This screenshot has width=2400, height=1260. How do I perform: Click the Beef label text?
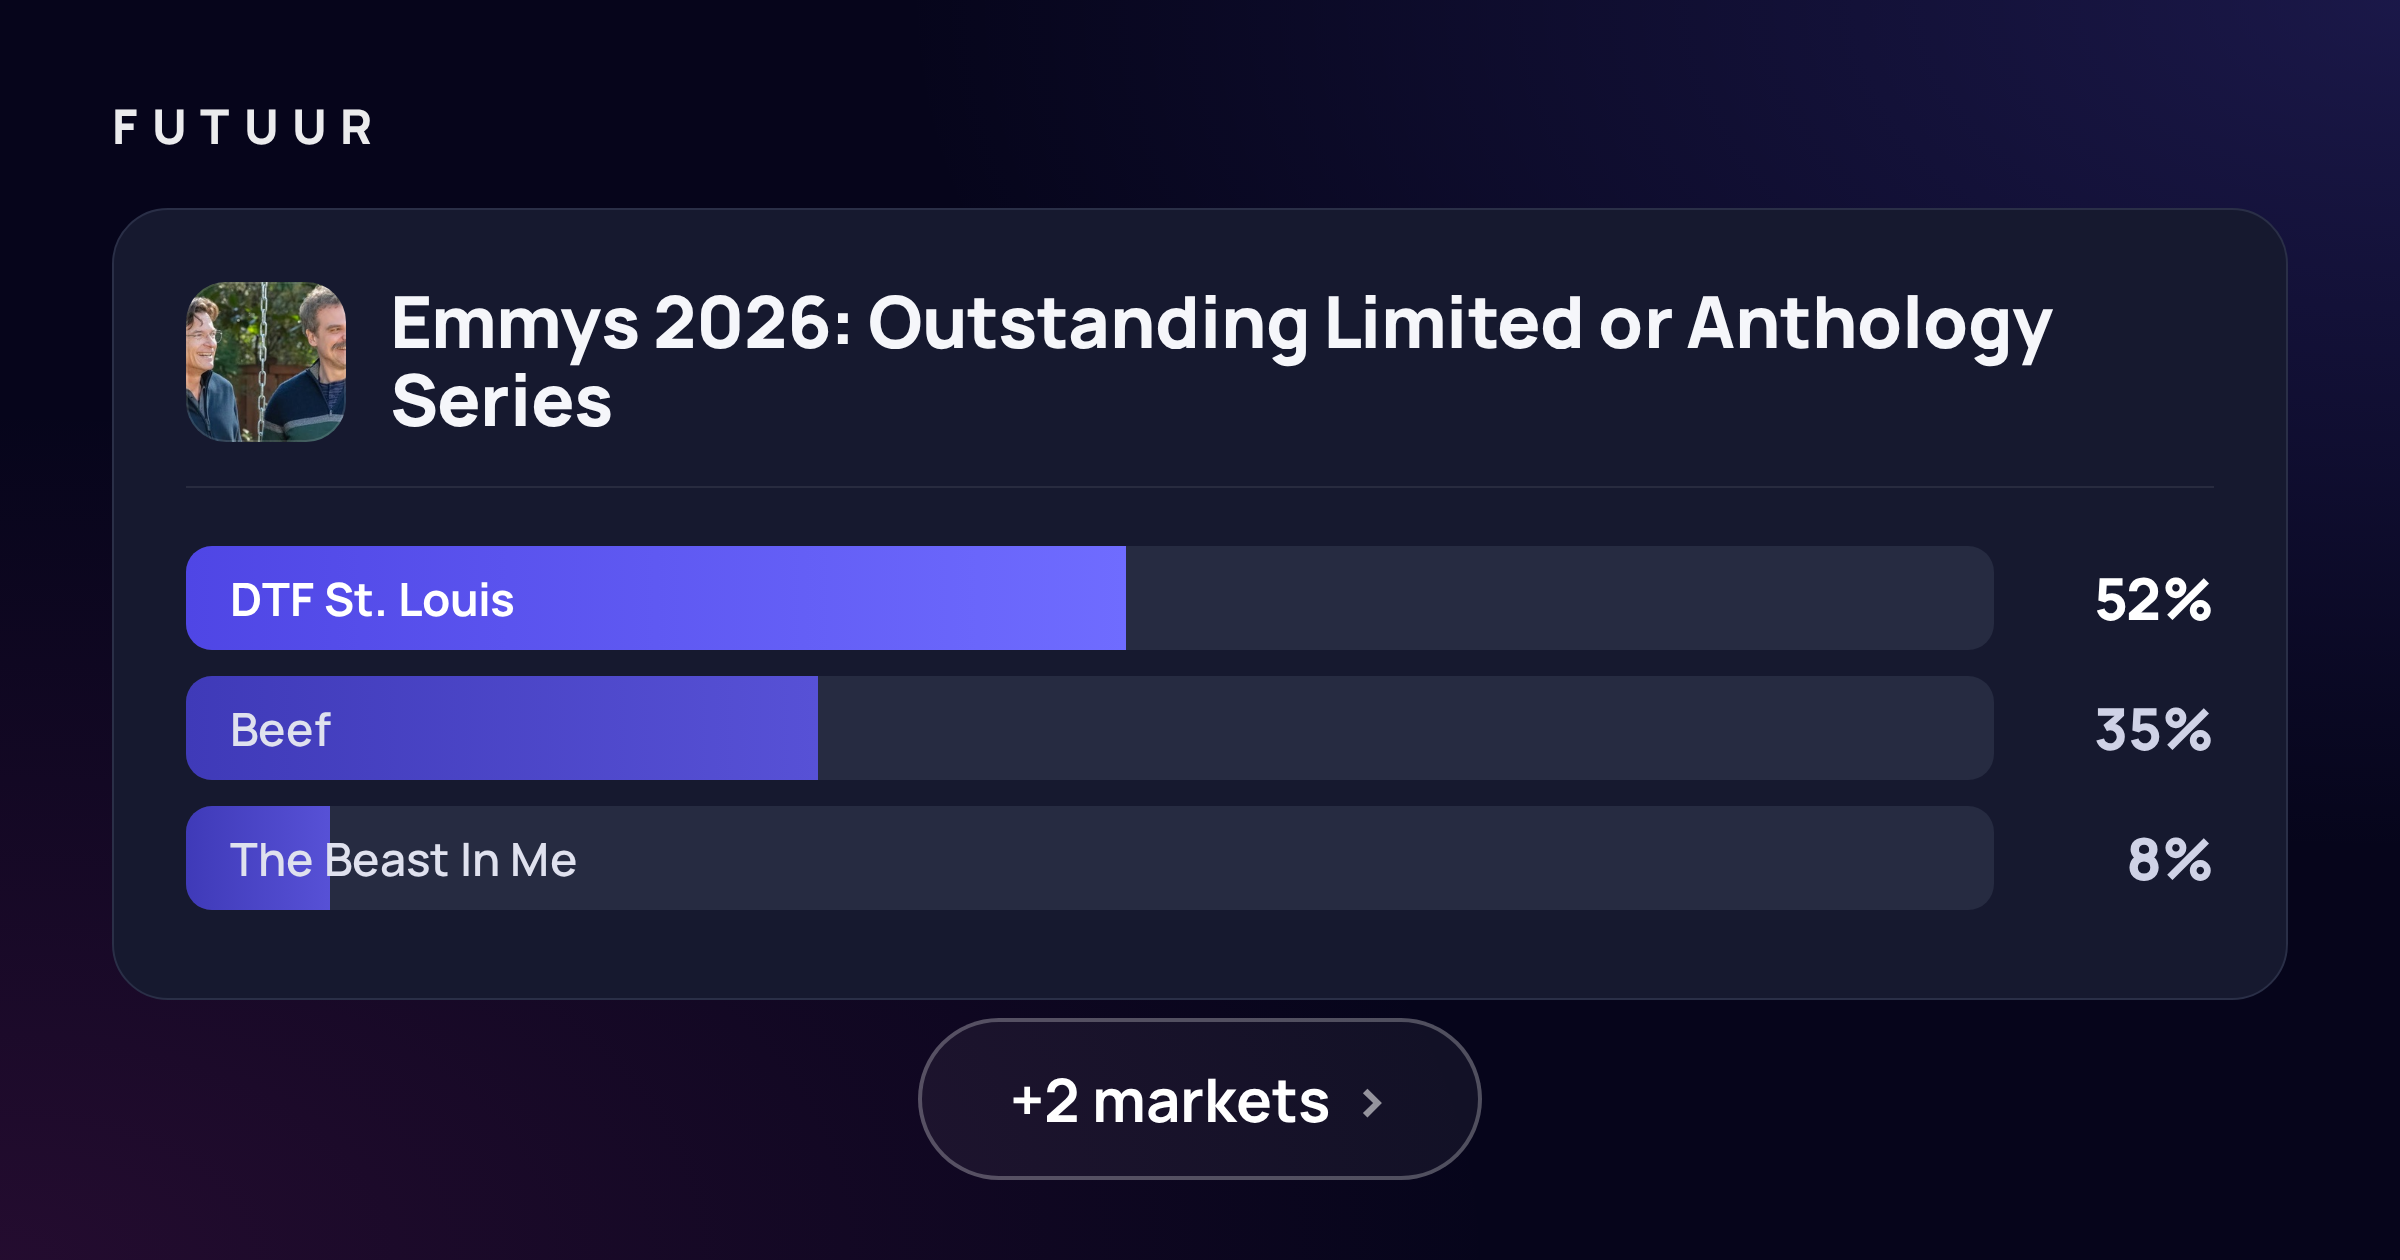[x=280, y=730]
